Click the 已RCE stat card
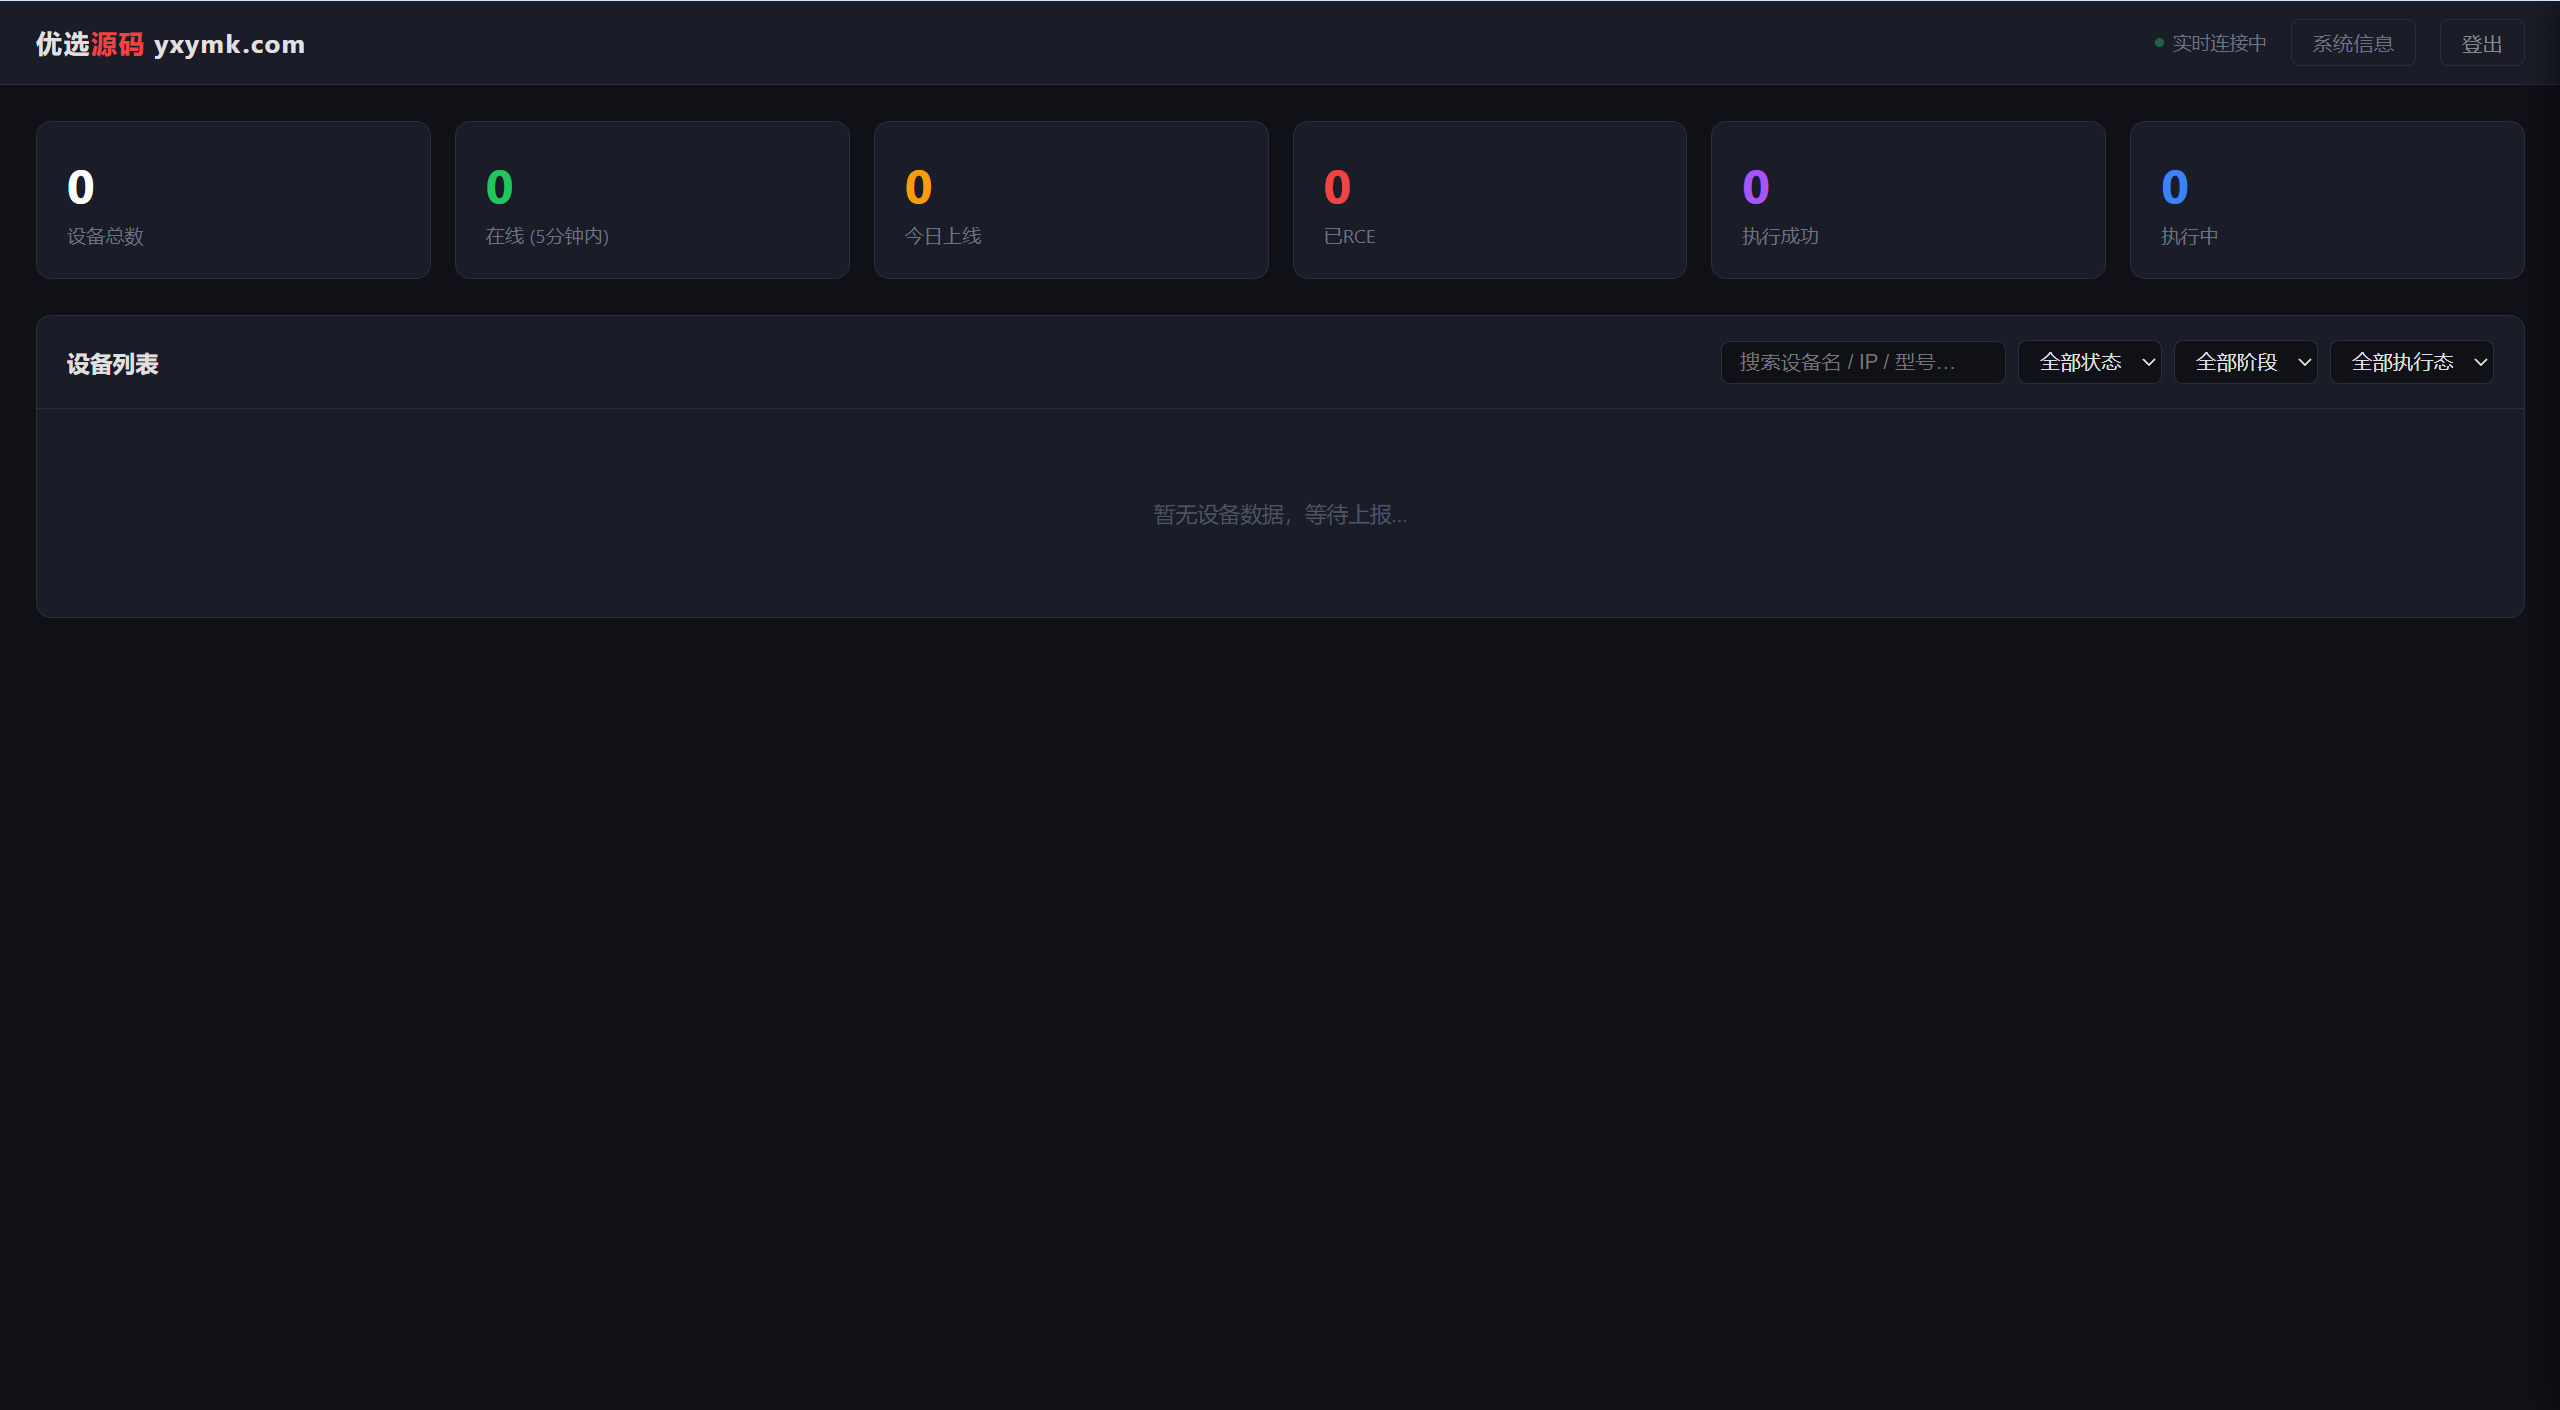 coord(1490,200)
